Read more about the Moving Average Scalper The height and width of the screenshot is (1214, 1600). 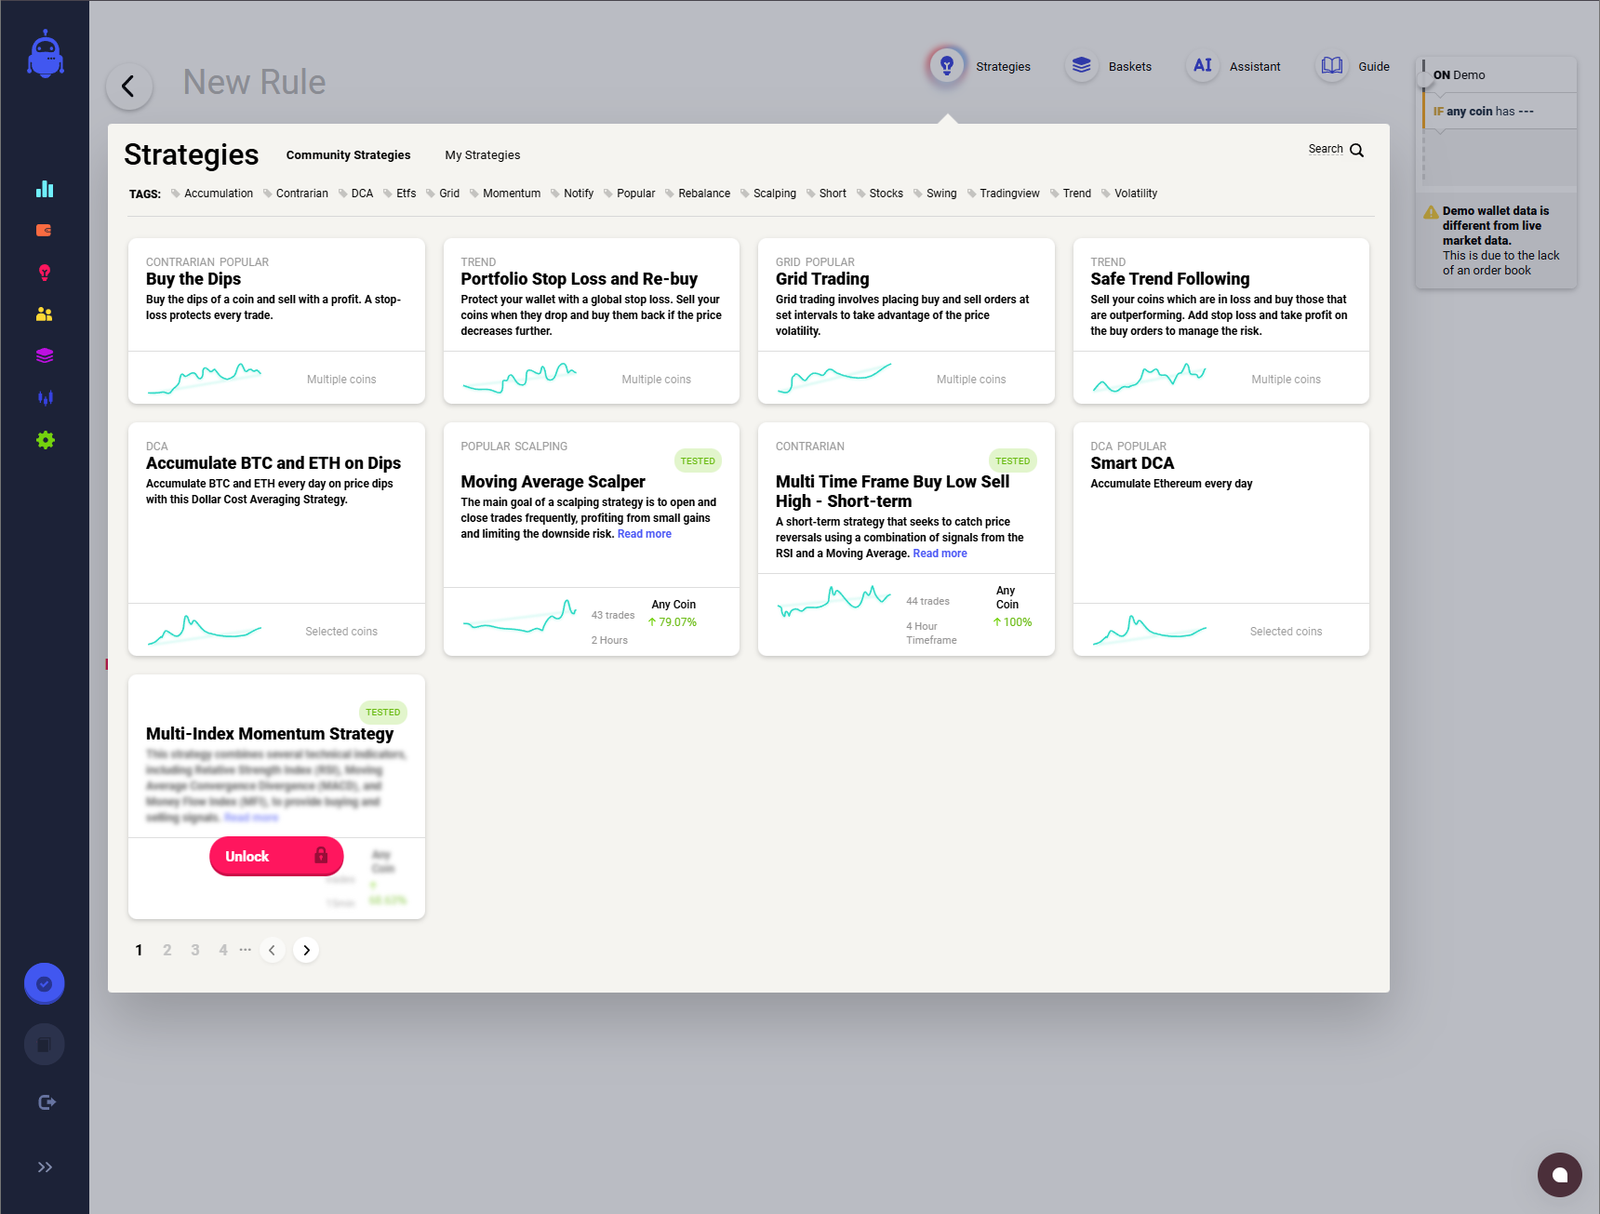(643, 533)
